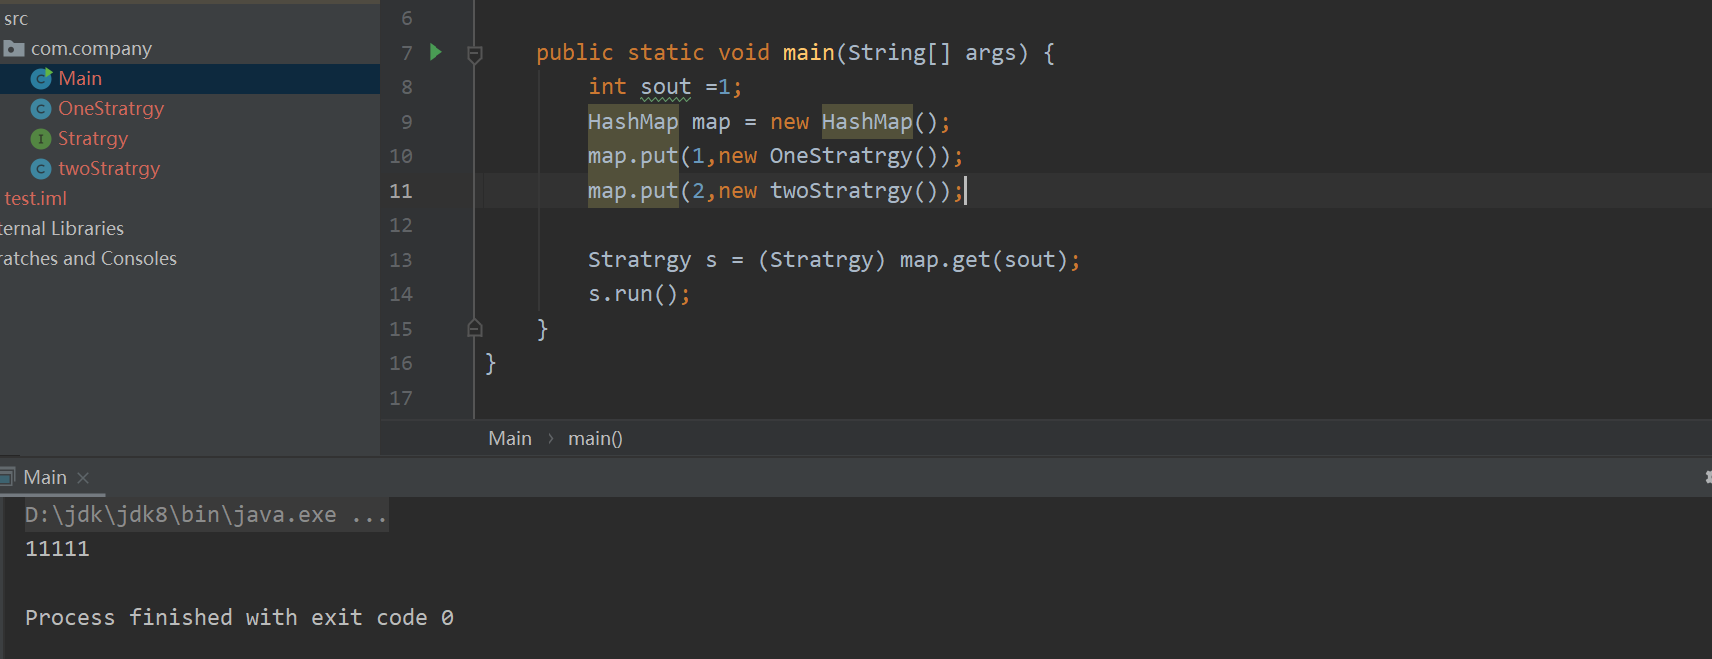
Task: Open the OneStratrgy class file
Action: click(111, 108)
